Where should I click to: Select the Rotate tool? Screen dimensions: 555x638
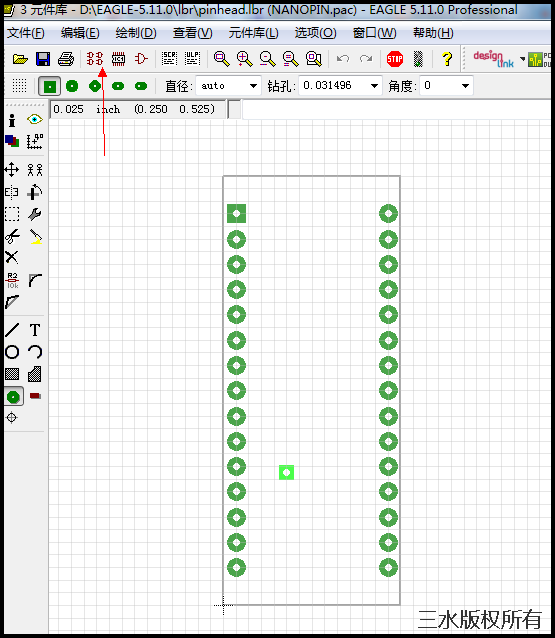35,192
